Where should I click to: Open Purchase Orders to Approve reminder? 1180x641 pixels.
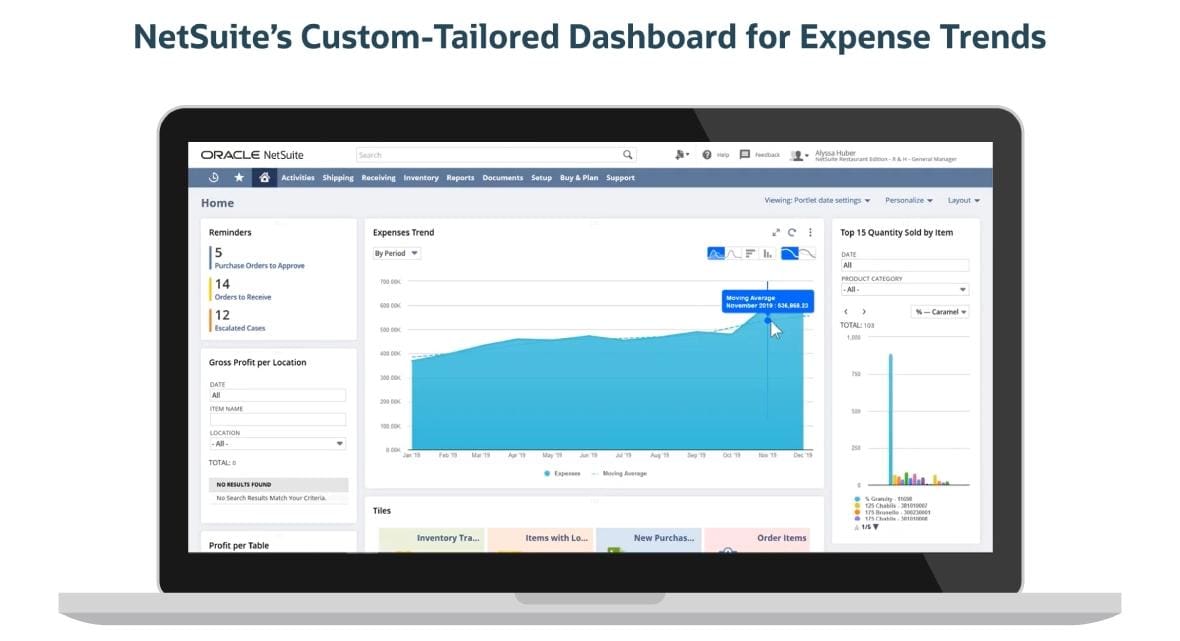[x=259, y=266]
